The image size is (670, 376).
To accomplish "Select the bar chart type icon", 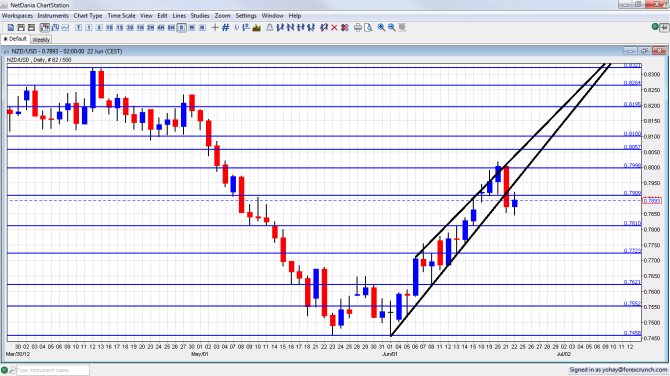I will point(55,27).
